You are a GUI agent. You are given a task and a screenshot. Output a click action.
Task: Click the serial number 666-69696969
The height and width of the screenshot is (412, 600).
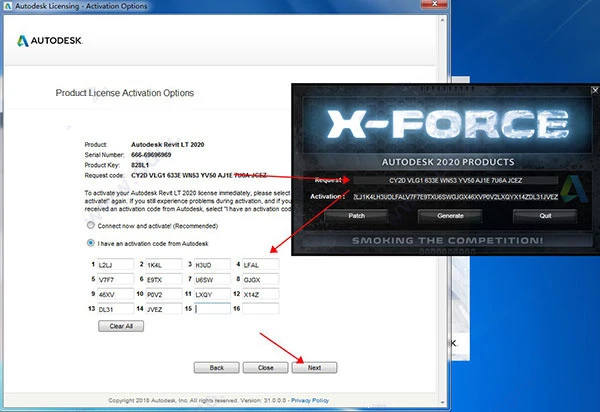pyautogui.click(x=151, y=155)
